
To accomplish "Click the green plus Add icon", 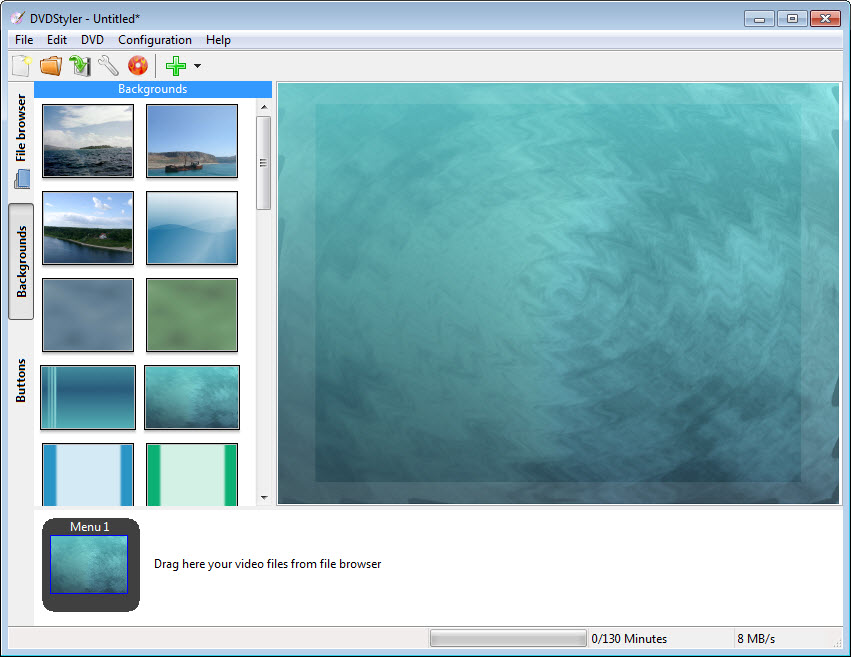I will 176,66.
